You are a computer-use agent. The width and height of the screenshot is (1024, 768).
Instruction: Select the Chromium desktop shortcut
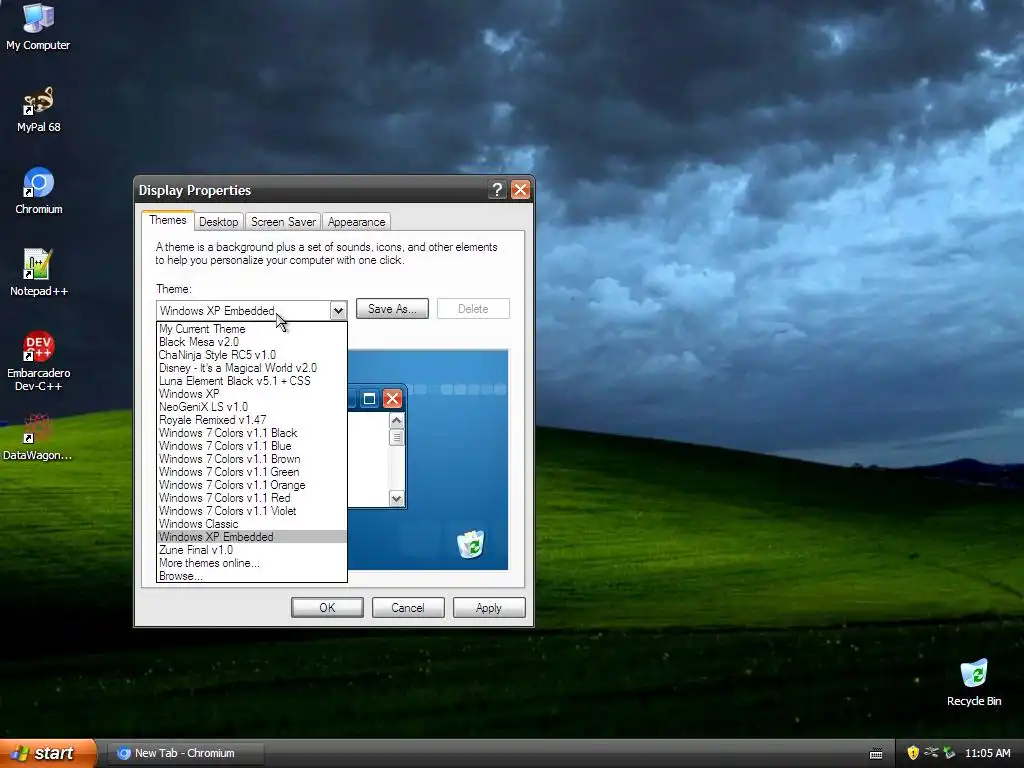[39, 191]
